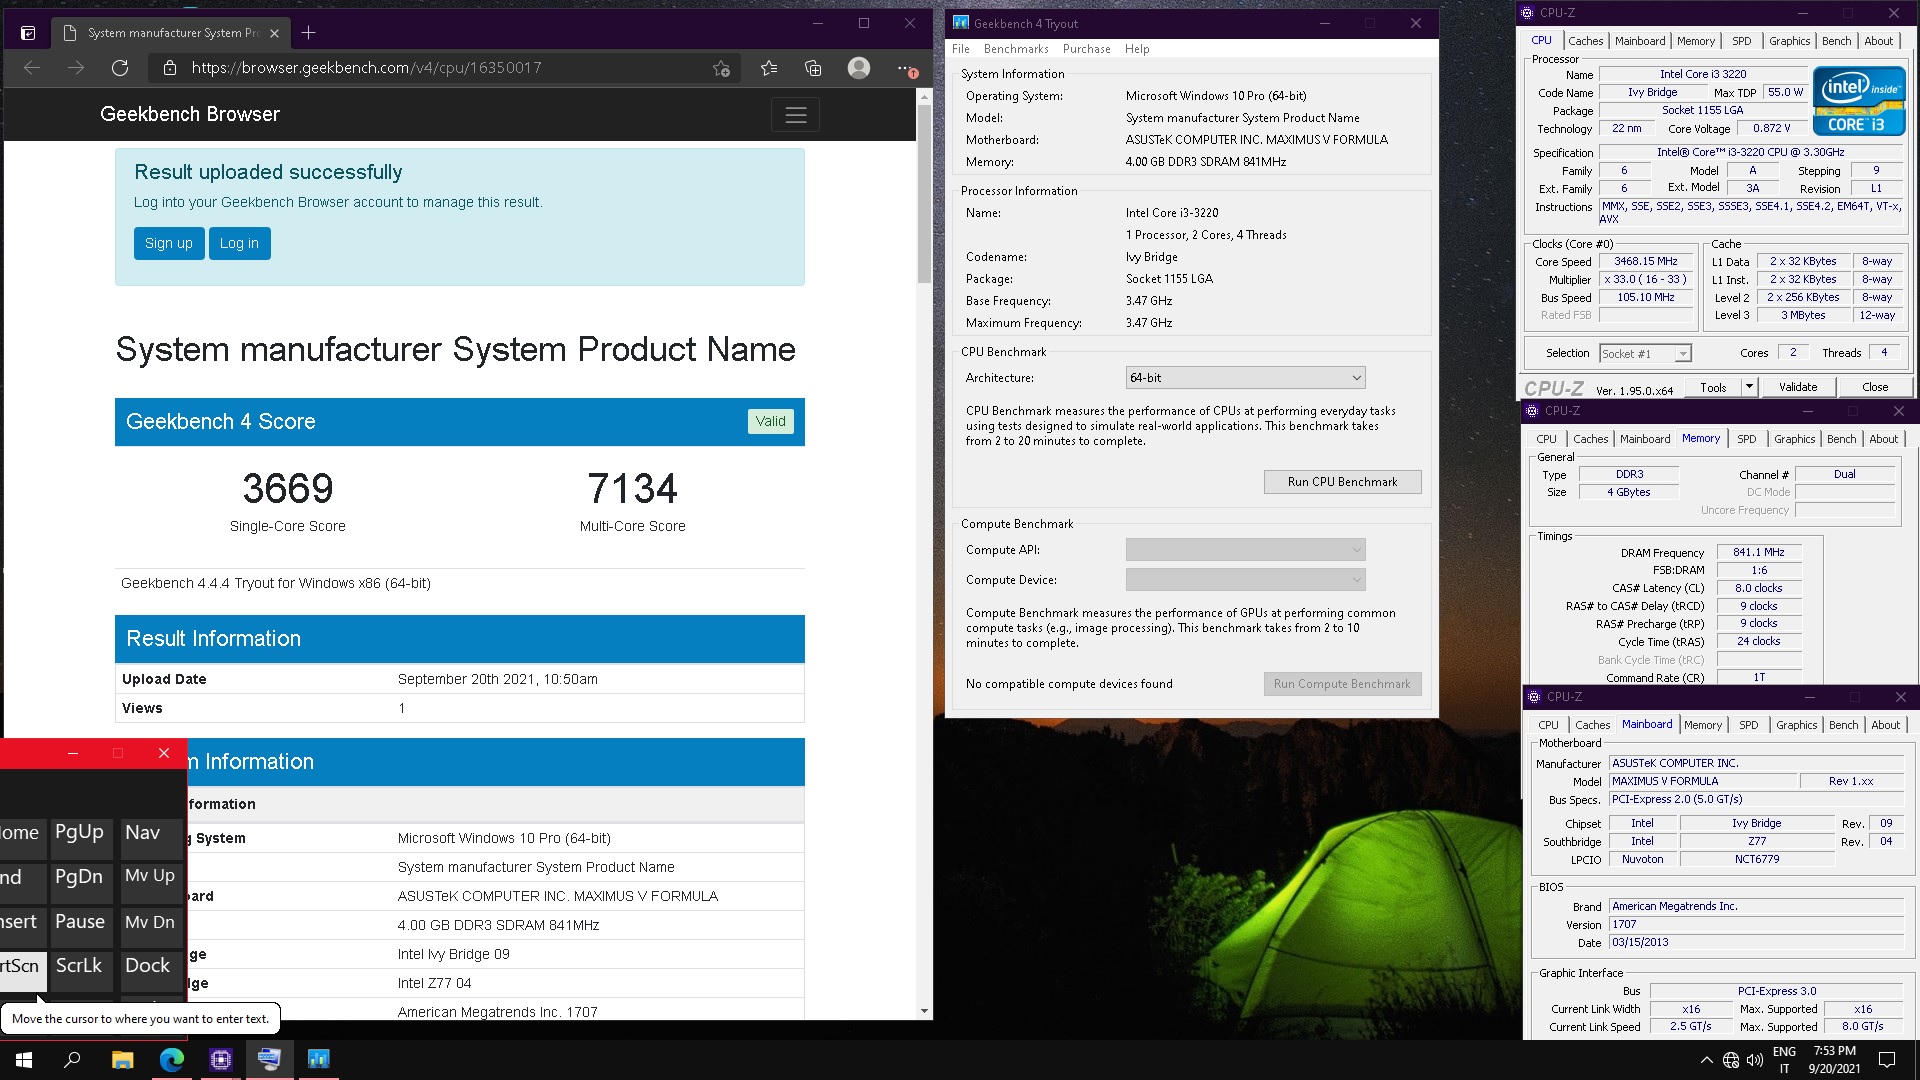Open CPU tab in CPU-Z memory window
The width and height of the screenshot is (1920, 1080).
coord(1546,439)
